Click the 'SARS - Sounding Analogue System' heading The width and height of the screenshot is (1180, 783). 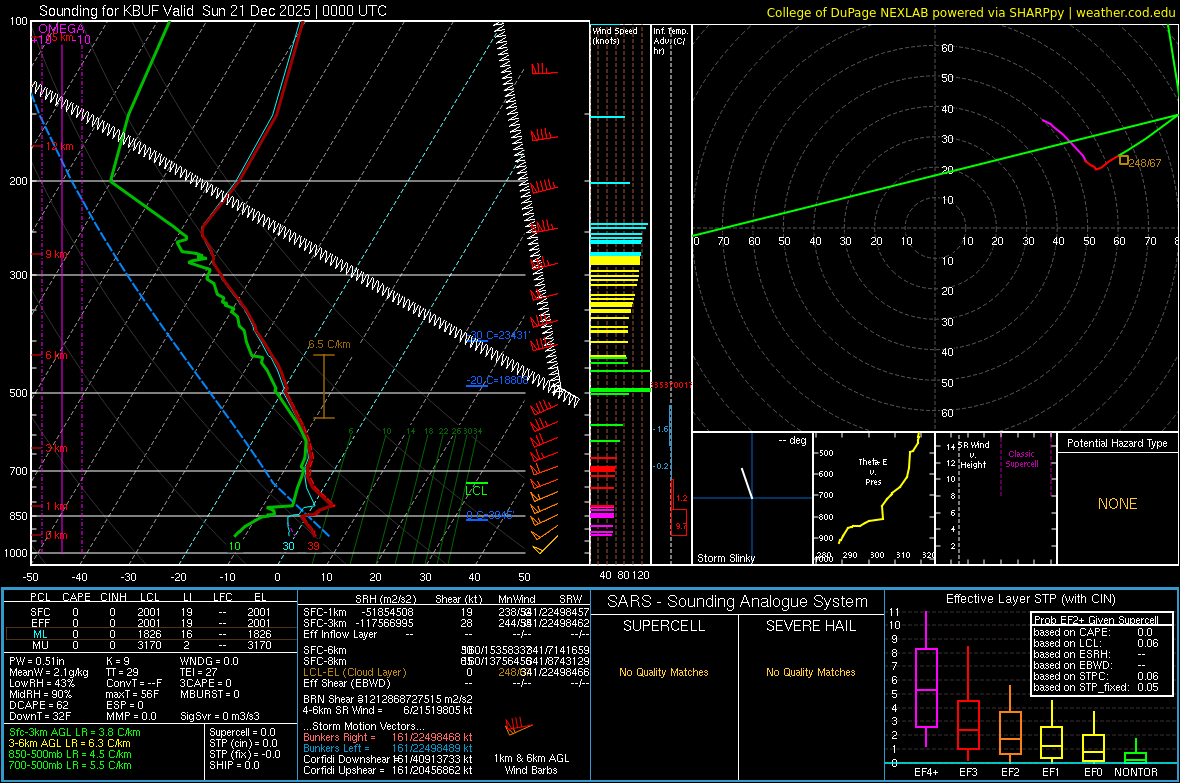point(737,602)
